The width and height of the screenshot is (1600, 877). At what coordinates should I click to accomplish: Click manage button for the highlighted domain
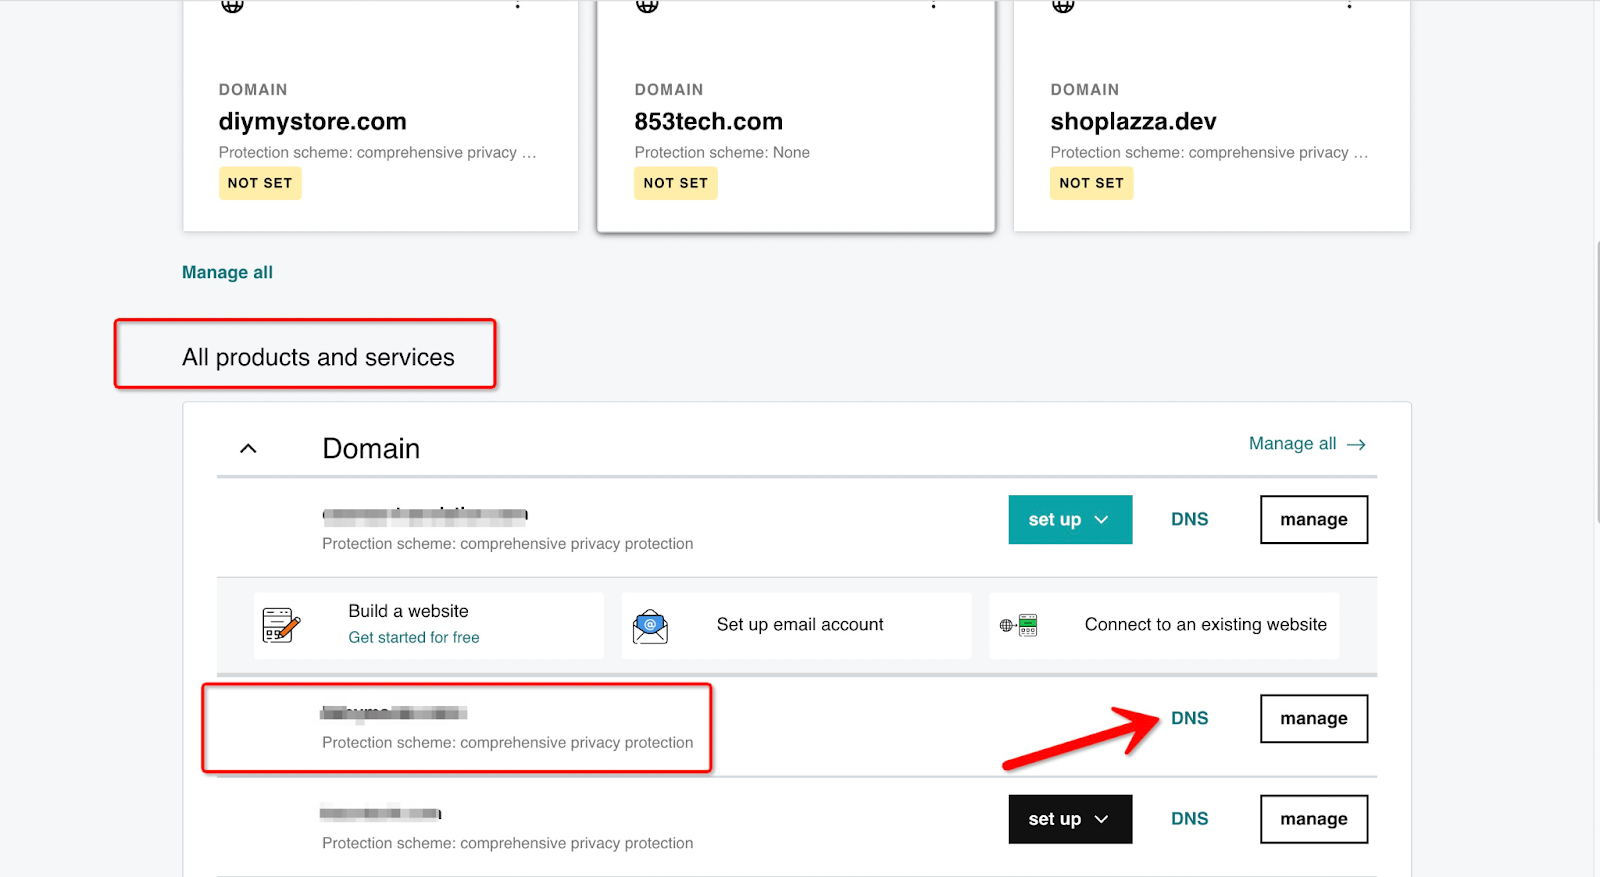click(1314, 718)
